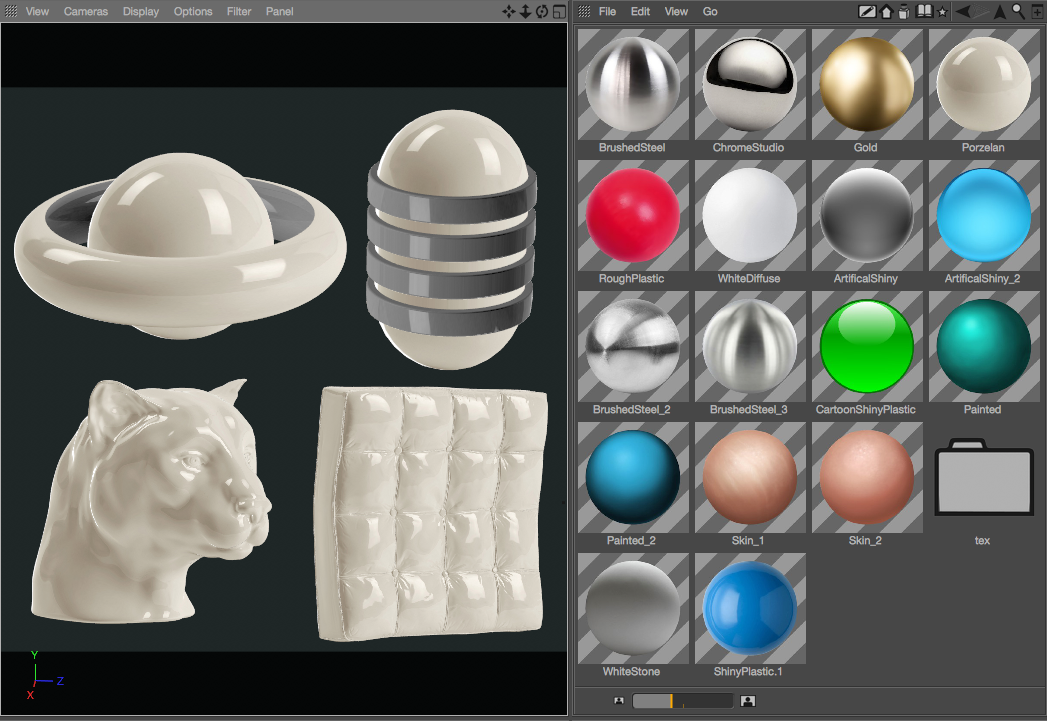The image size is (1047, 721).
Task: Click the pencil edit icon in browser toolbar
Action: coord(867,11)
